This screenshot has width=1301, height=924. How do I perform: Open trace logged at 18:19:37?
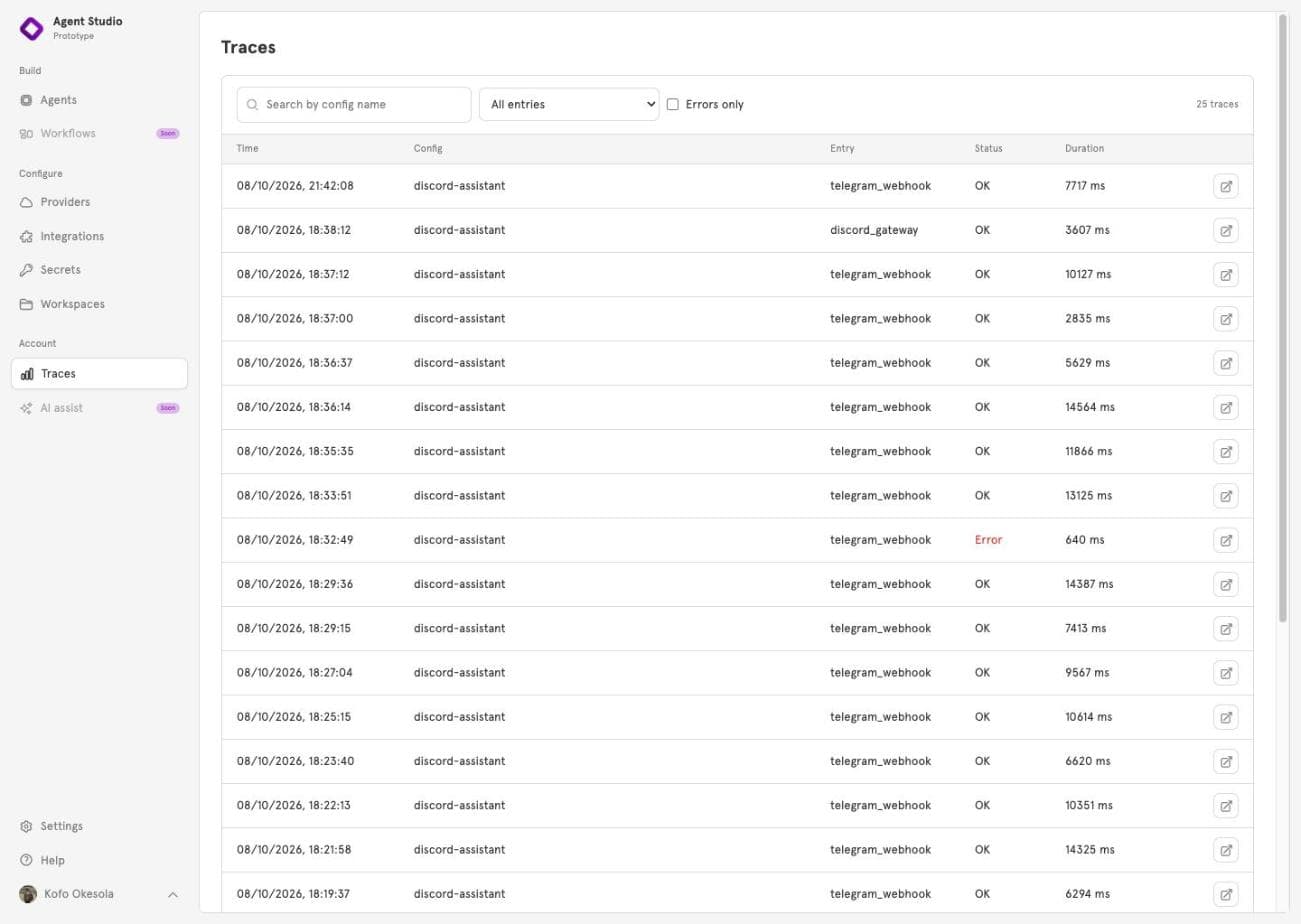(1225, 894)
